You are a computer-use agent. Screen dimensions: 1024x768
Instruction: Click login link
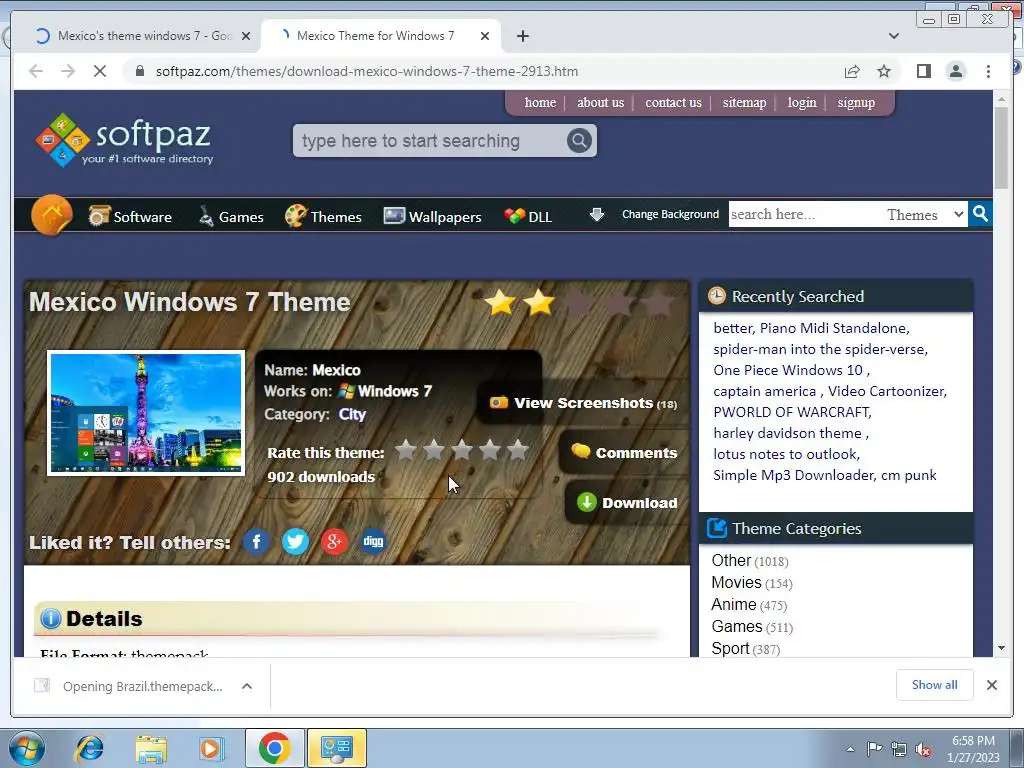[802, 103]
